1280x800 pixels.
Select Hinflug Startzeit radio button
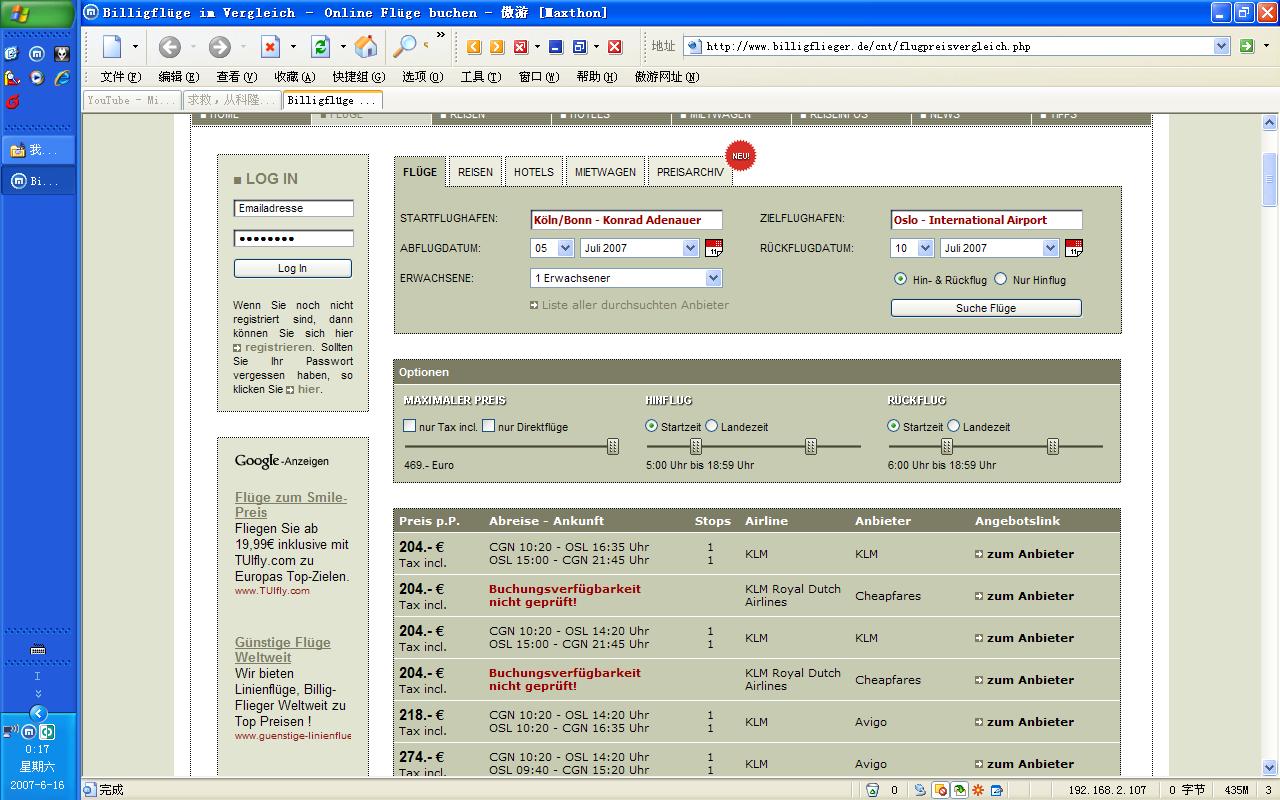[652, 426]
